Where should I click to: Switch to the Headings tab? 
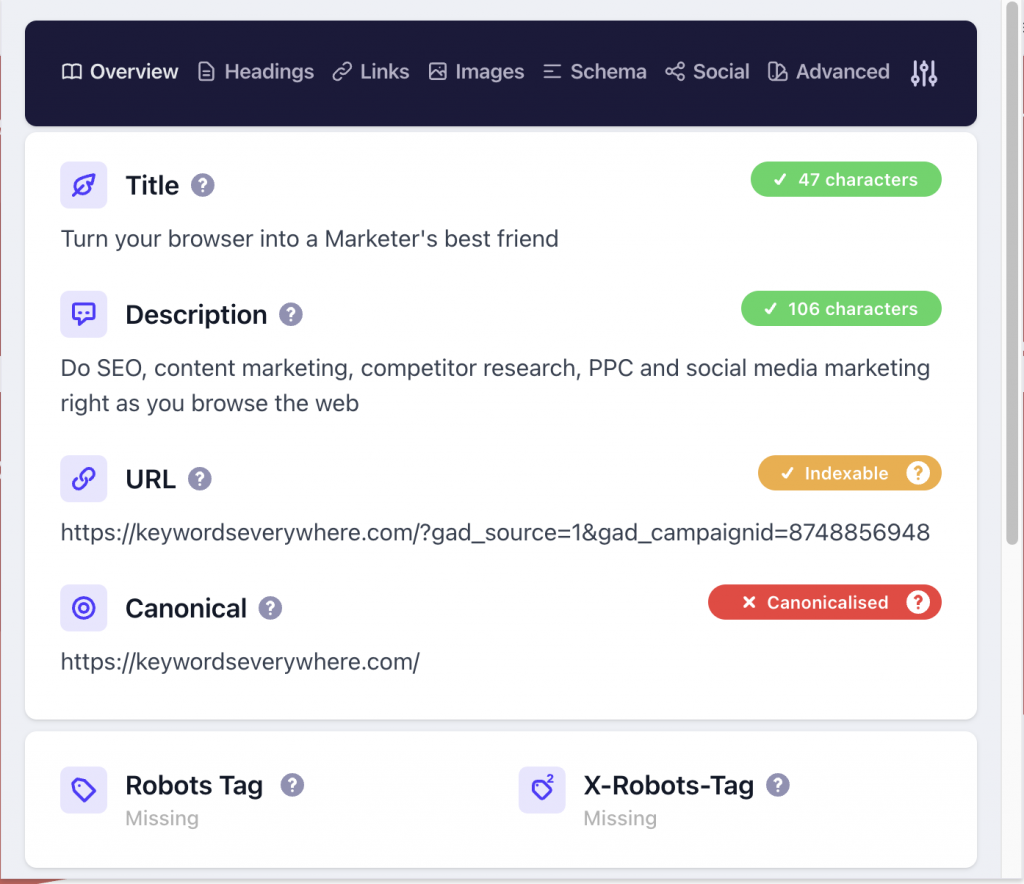point(256,72)
